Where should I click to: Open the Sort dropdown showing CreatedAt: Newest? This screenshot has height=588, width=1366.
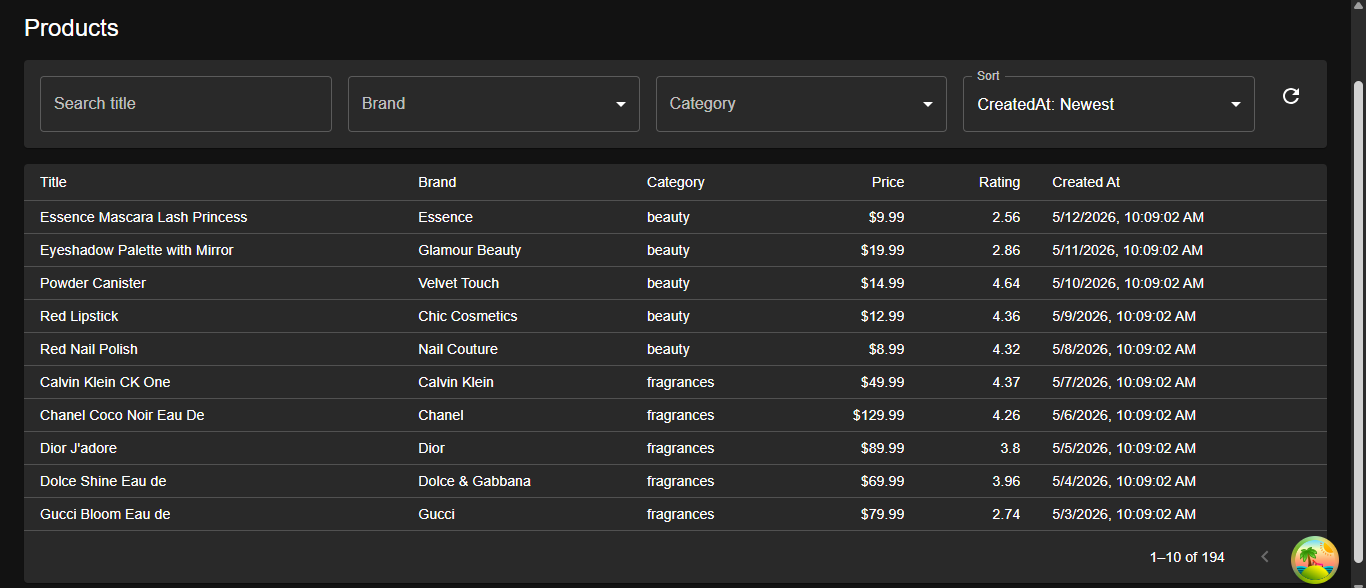pos(1108,104)
